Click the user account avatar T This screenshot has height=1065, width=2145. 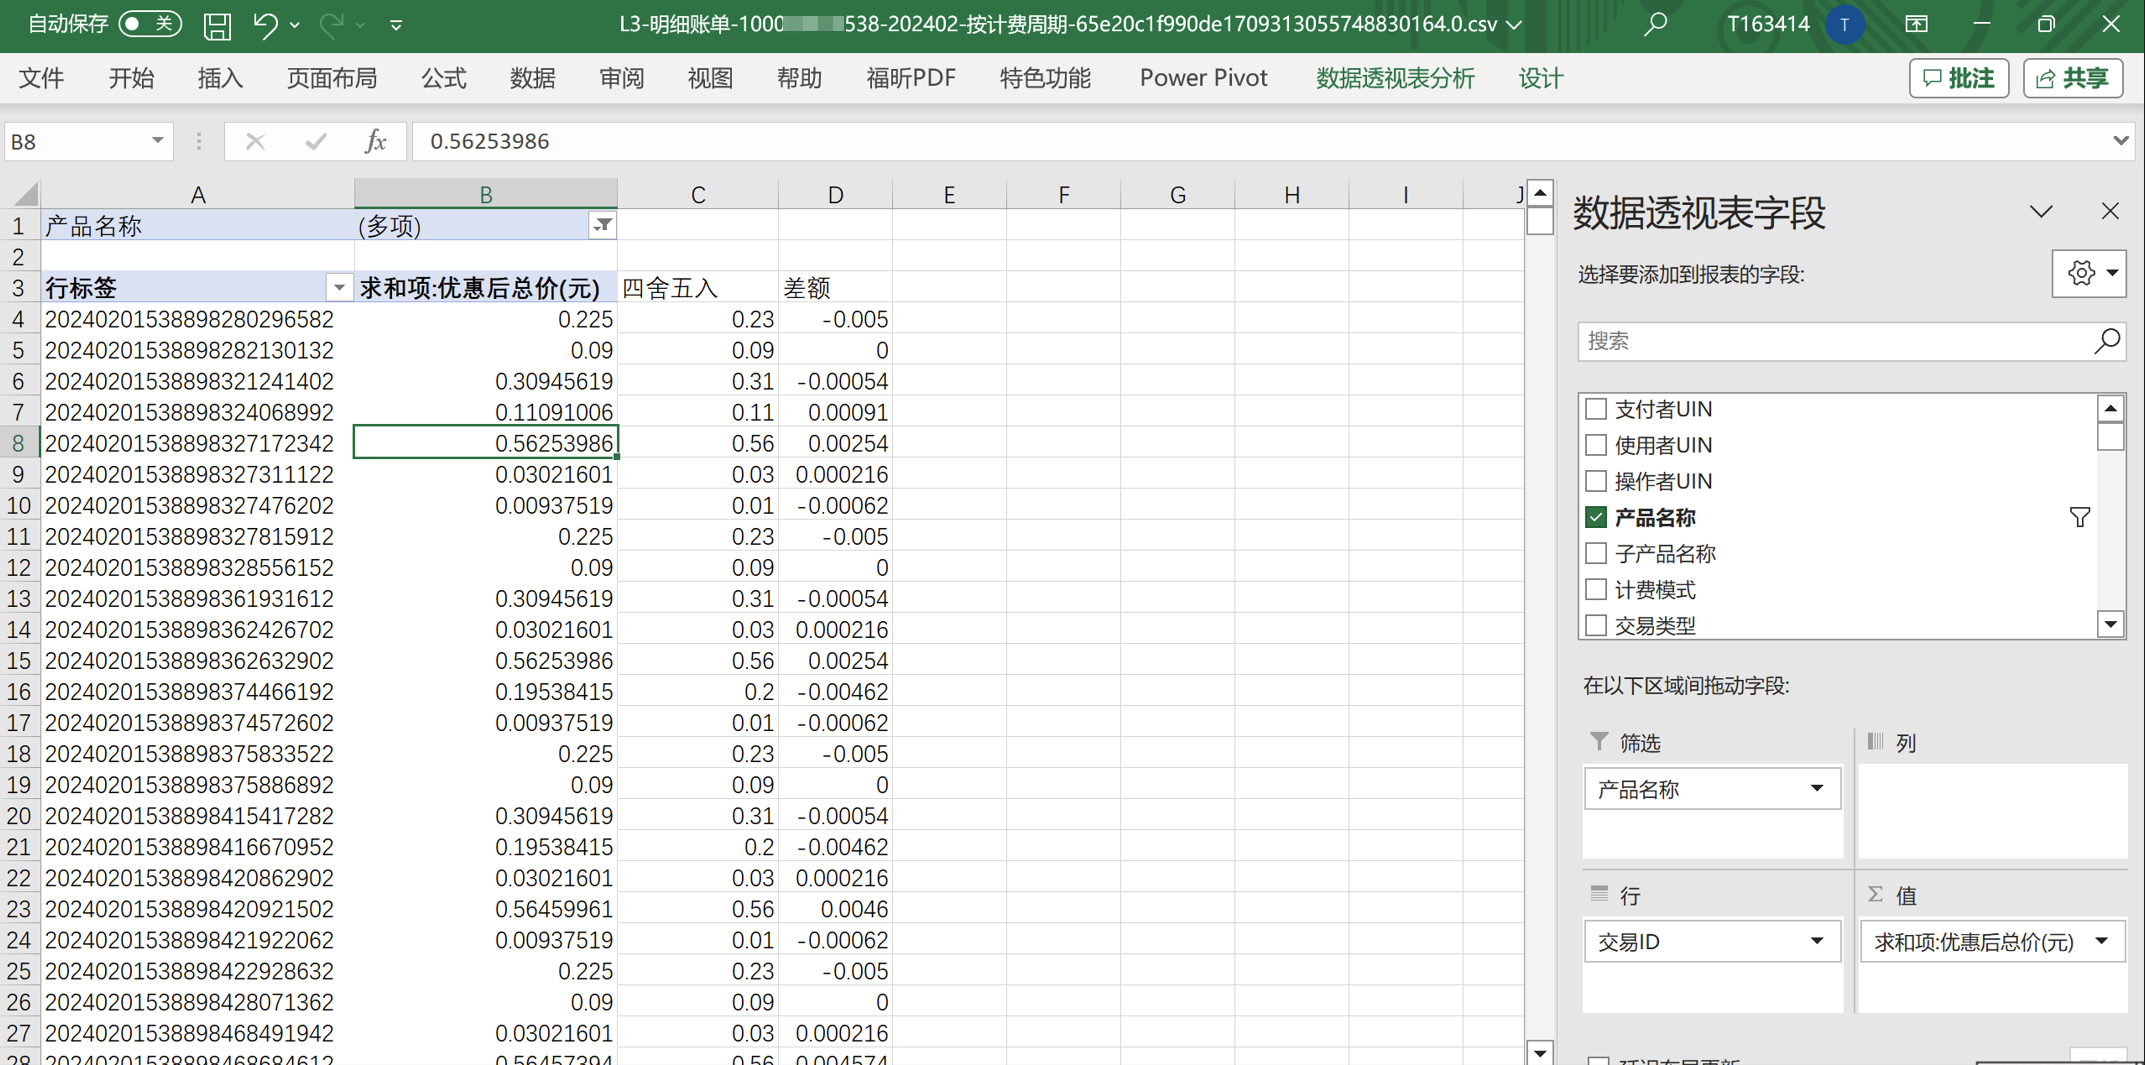pyautogui.click(x=1844, y=25)
